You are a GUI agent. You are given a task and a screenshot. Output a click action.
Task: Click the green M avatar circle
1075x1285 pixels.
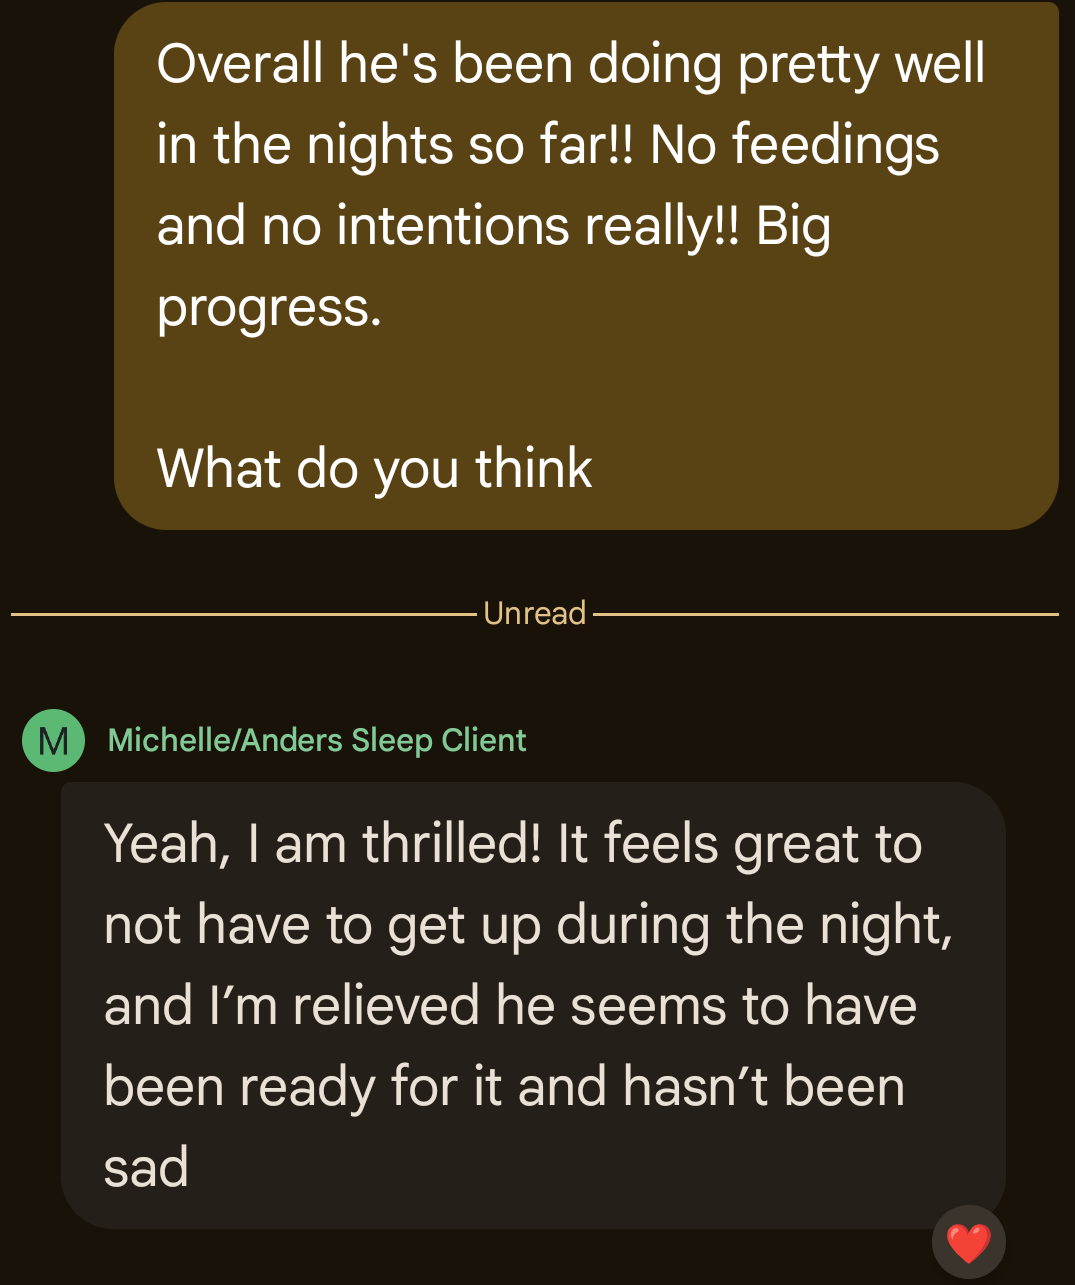53,740
